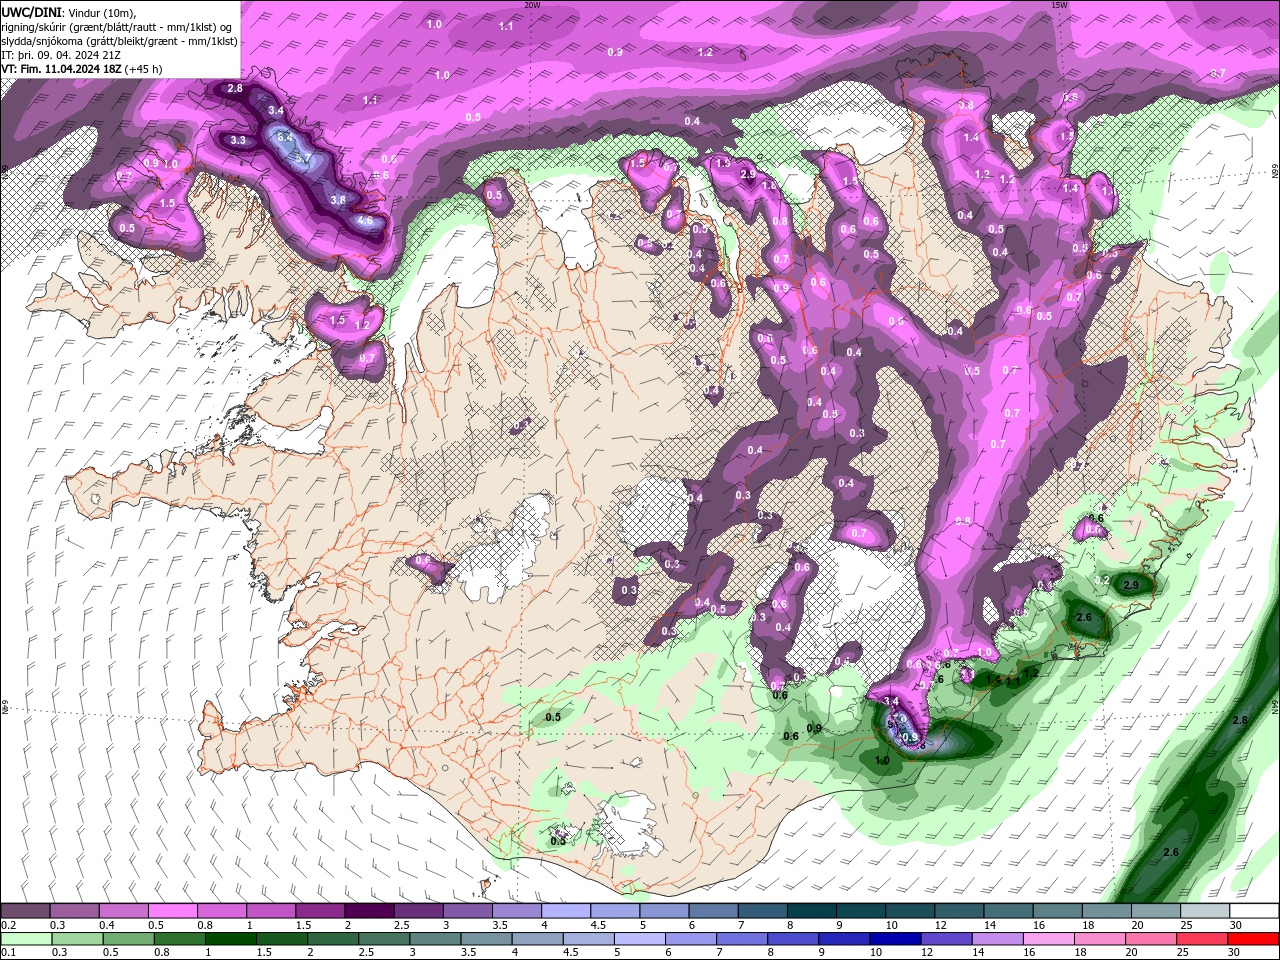This screenshot has width=1280, height=960.
Task: Click the "30" label in green rain legend
Action: click(1233, 952)
